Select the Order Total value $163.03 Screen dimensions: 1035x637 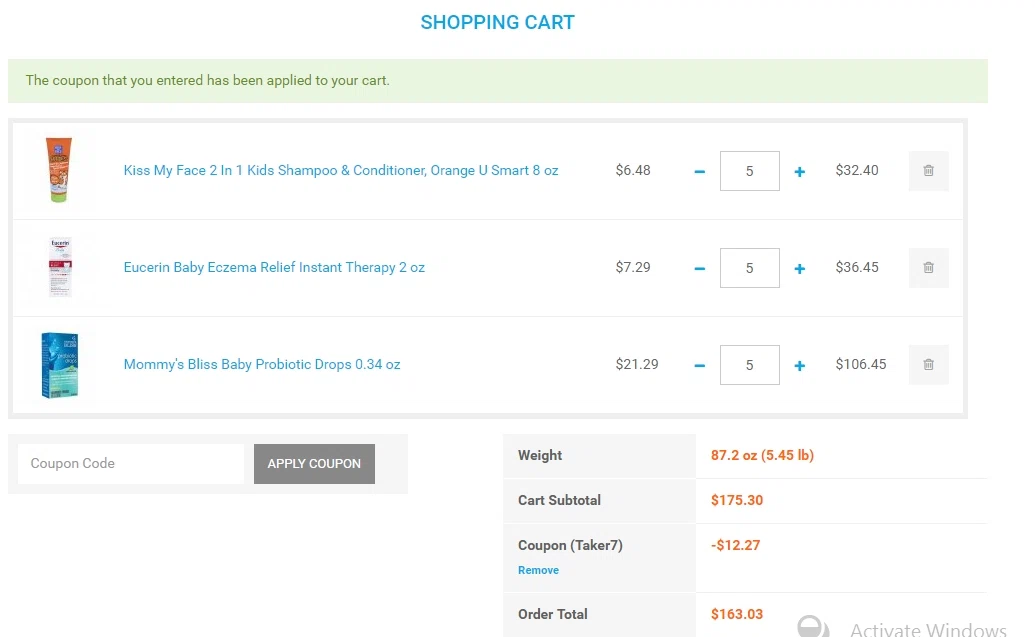737,615
